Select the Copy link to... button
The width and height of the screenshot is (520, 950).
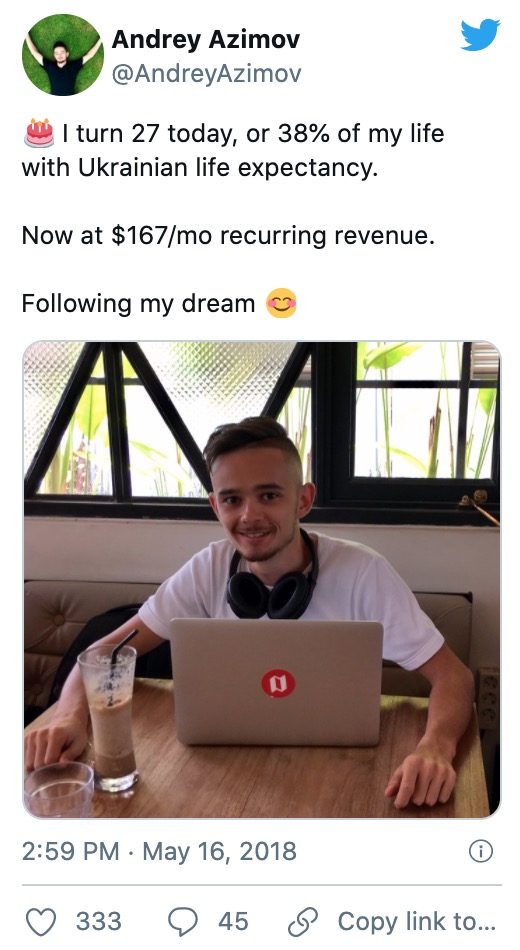(417, 922)
